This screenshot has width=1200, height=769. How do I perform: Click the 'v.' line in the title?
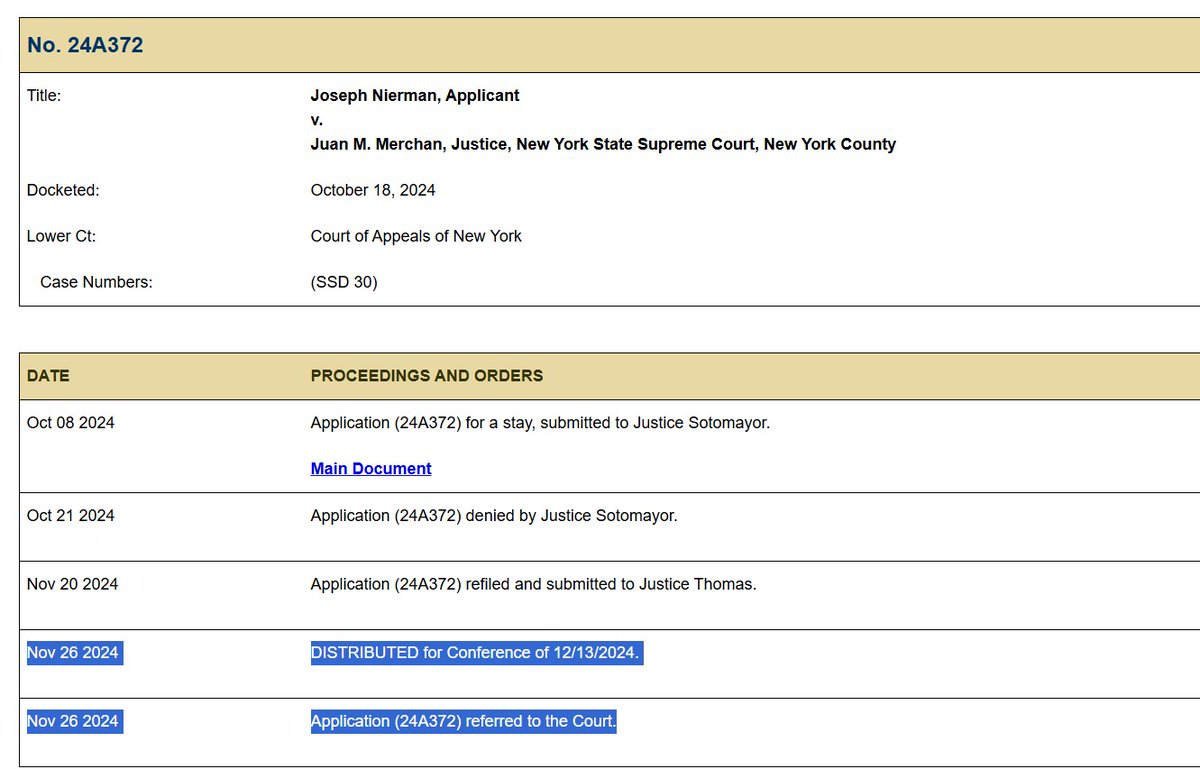point(317,120)
